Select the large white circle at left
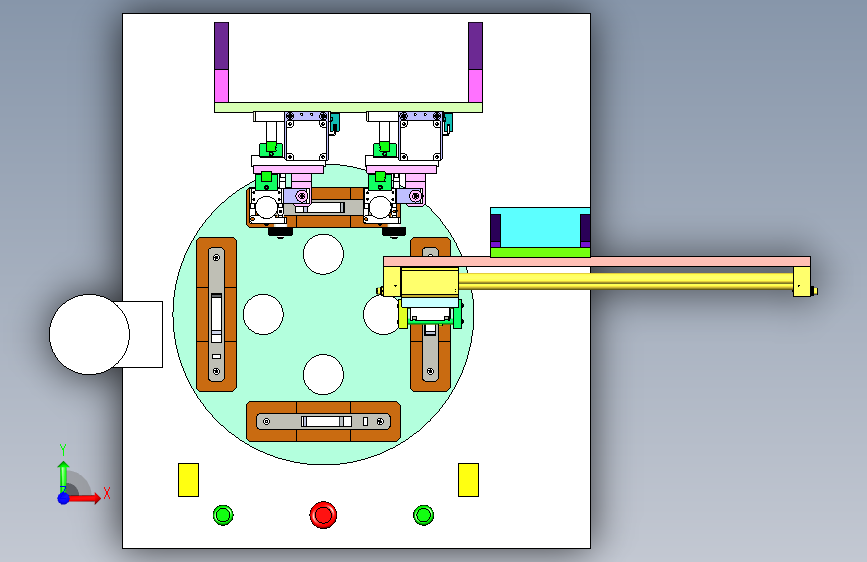The height and width of the screenshot is (562, 867). coord(90,334)
